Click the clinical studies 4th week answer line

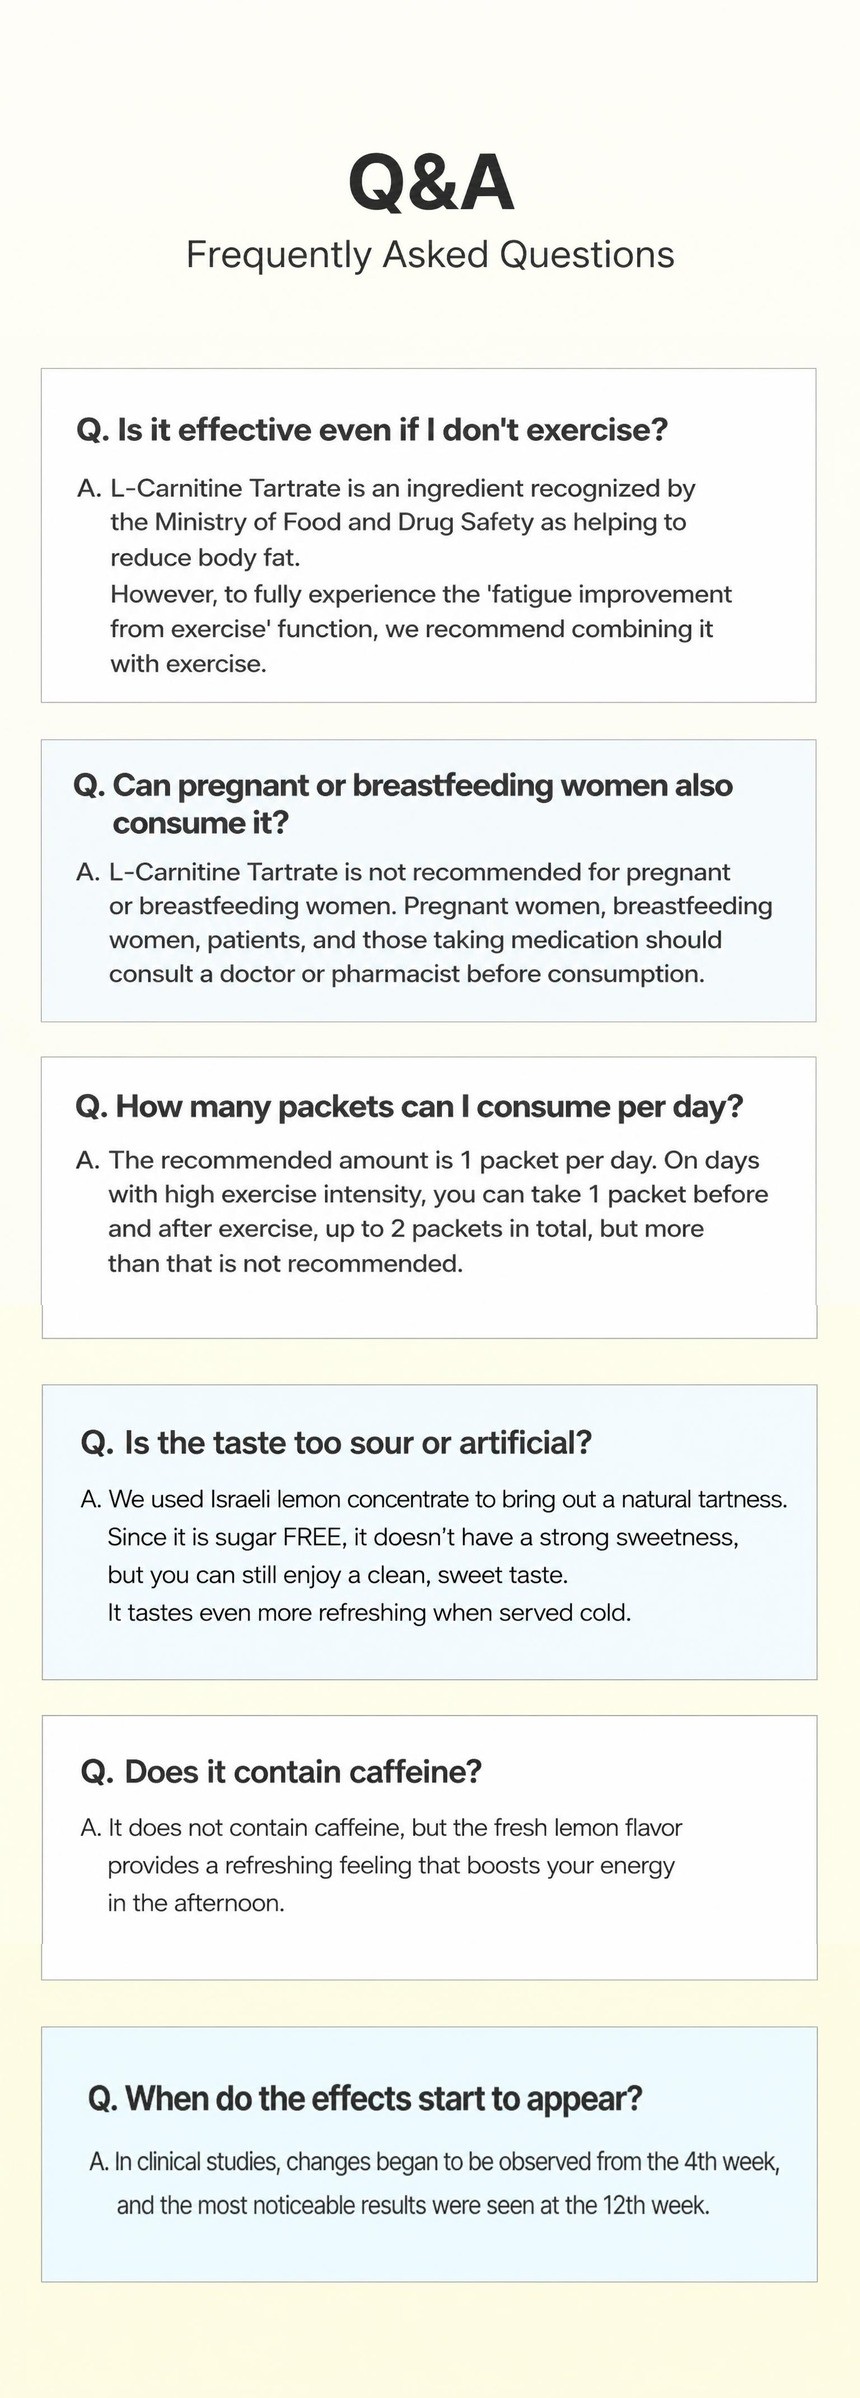click(435, 2162)
